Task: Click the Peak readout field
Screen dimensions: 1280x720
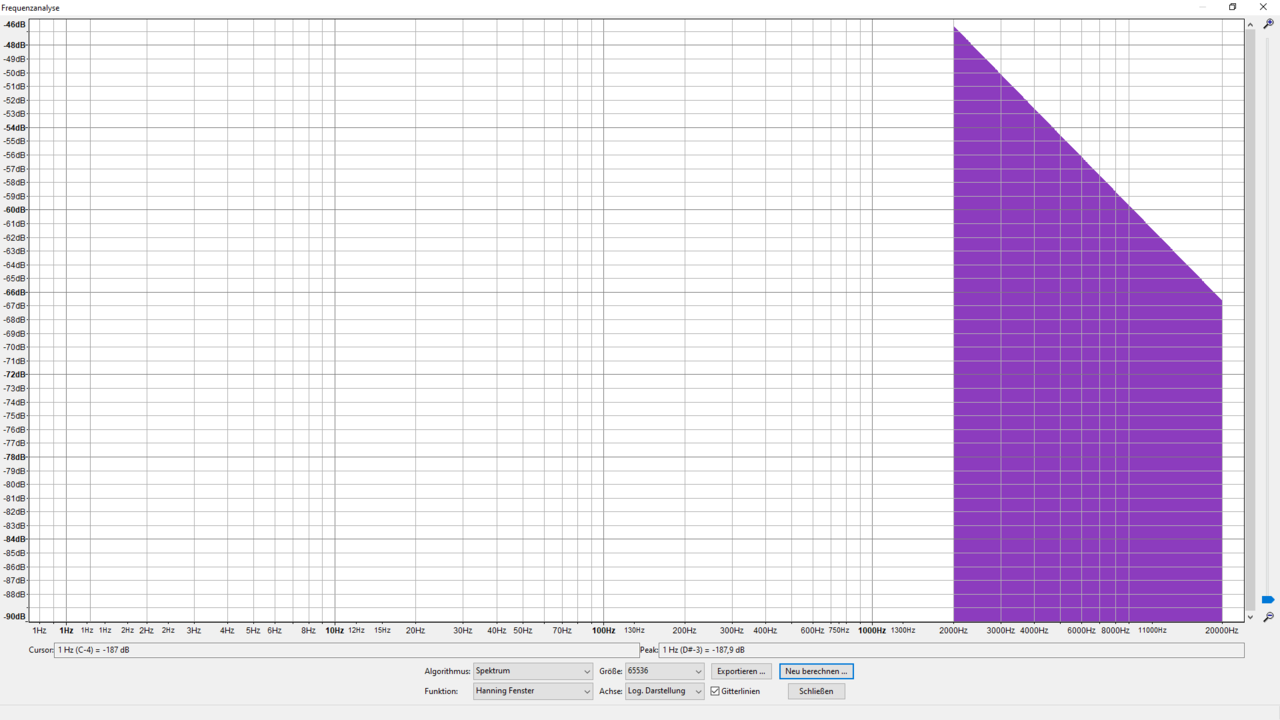Action: click(x=951, y=650)
